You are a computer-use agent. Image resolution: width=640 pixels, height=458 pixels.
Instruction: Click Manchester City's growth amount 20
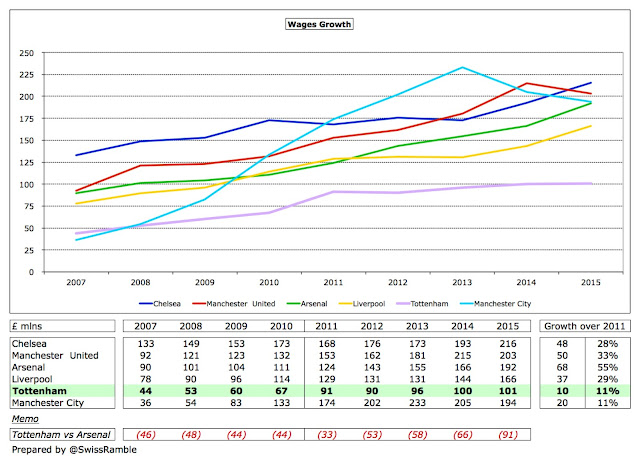pyautogui.click(x=562, y=403)
